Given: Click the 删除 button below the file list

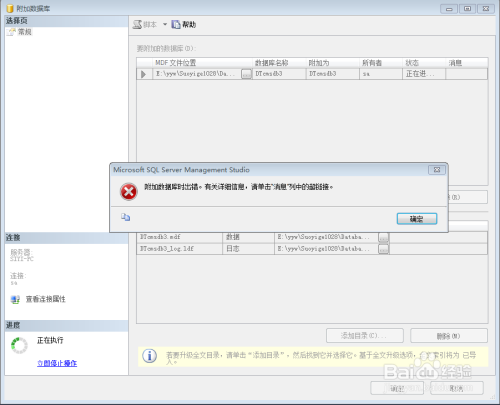Looking at the screenshot, I should (449, 336).
